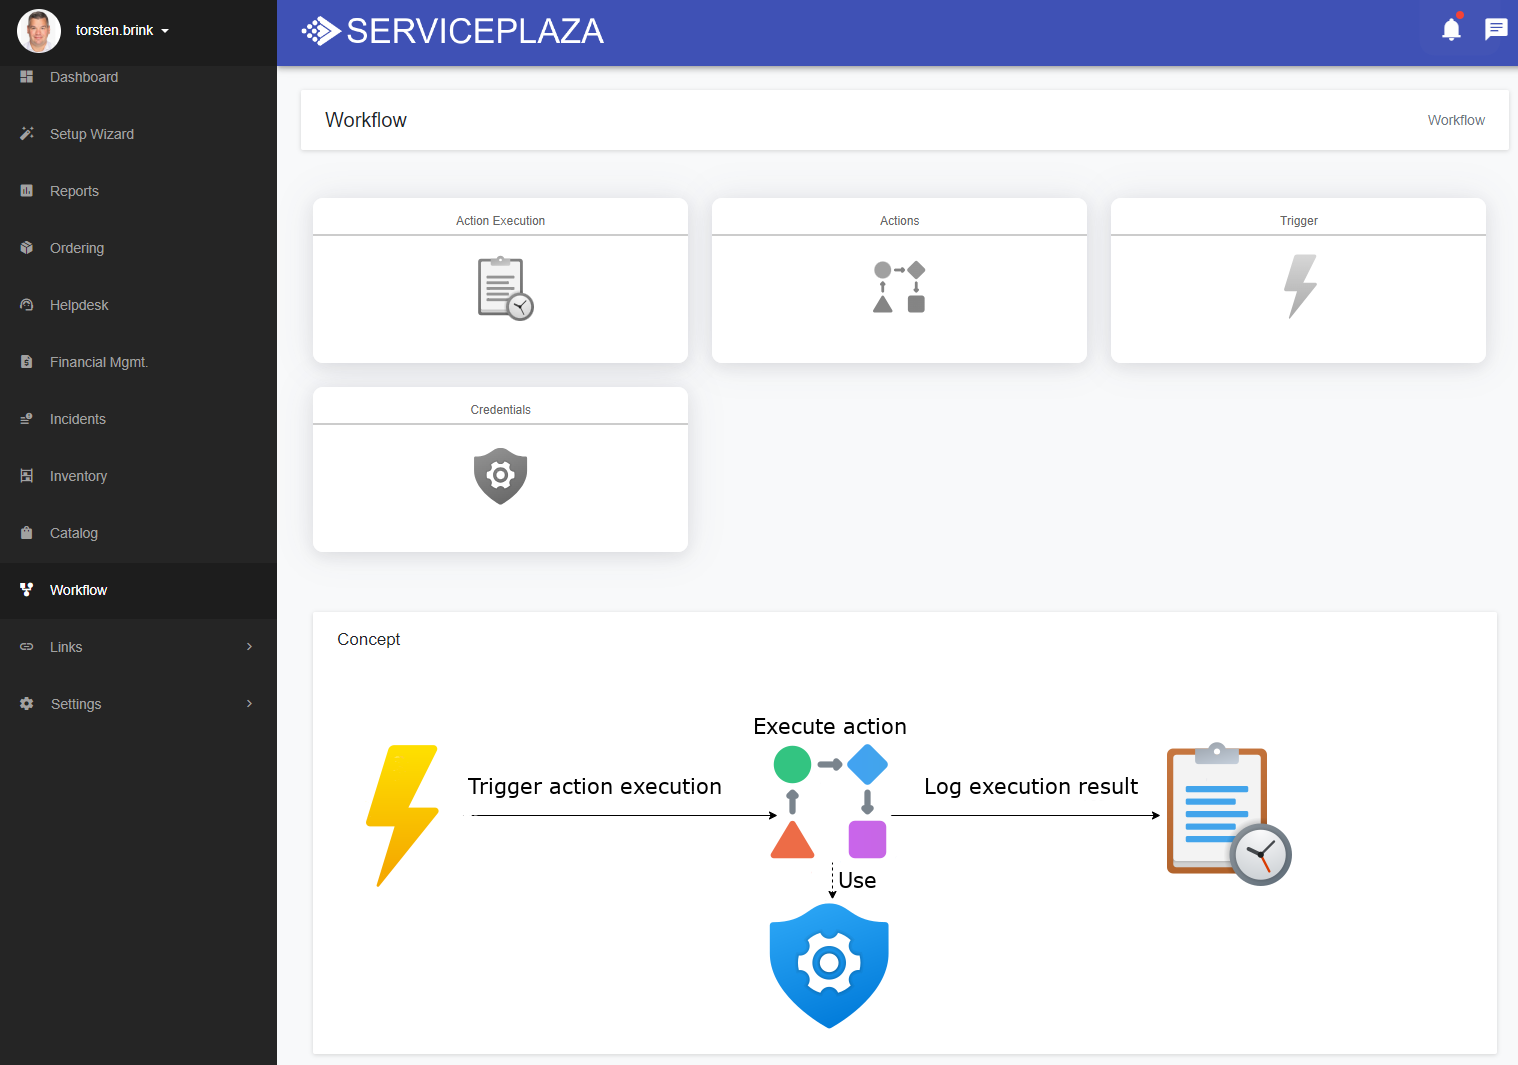
Task: Open the Actions flow-shapes icon
Action: pos(899,287)
